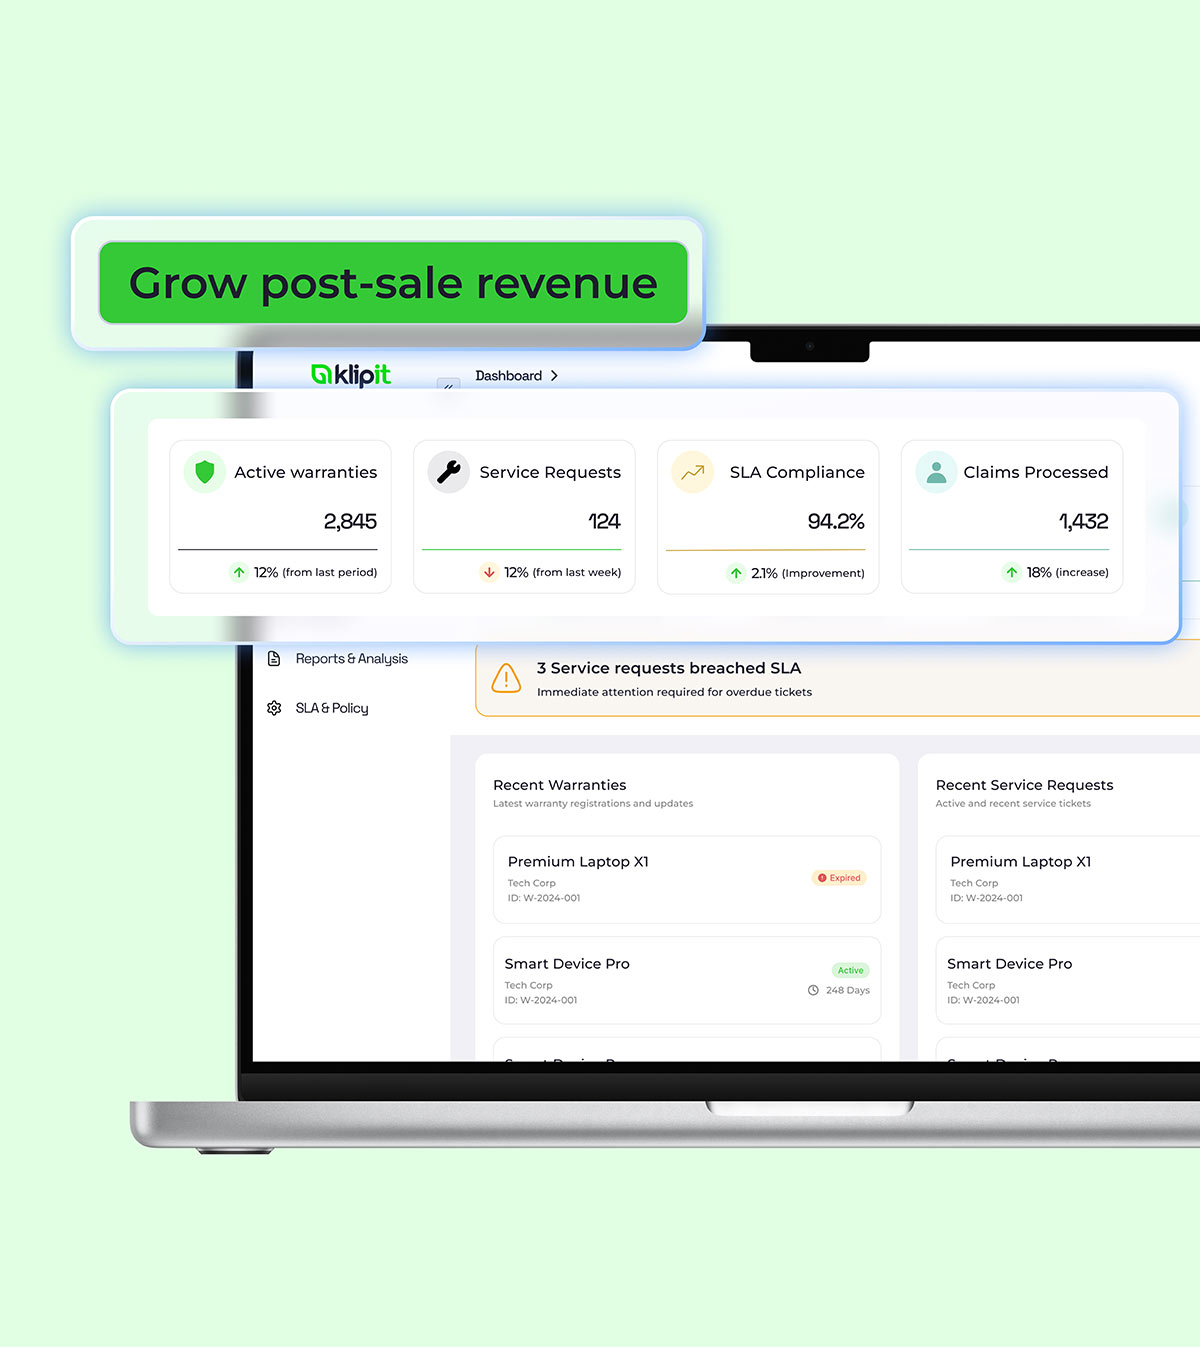Expand the Dashboard breadcrumb chevron
Image resolution: width=1200 pixels, height=1347 pixels.
pyautogui.click(x=555, y=376)
